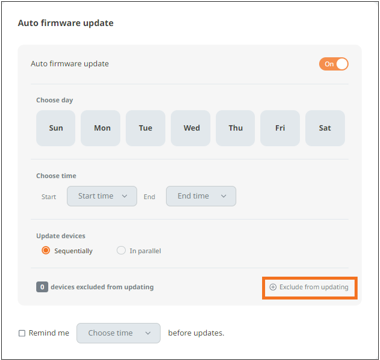Pick the Wed day button
380x360 pixels.
coord(191,128)
